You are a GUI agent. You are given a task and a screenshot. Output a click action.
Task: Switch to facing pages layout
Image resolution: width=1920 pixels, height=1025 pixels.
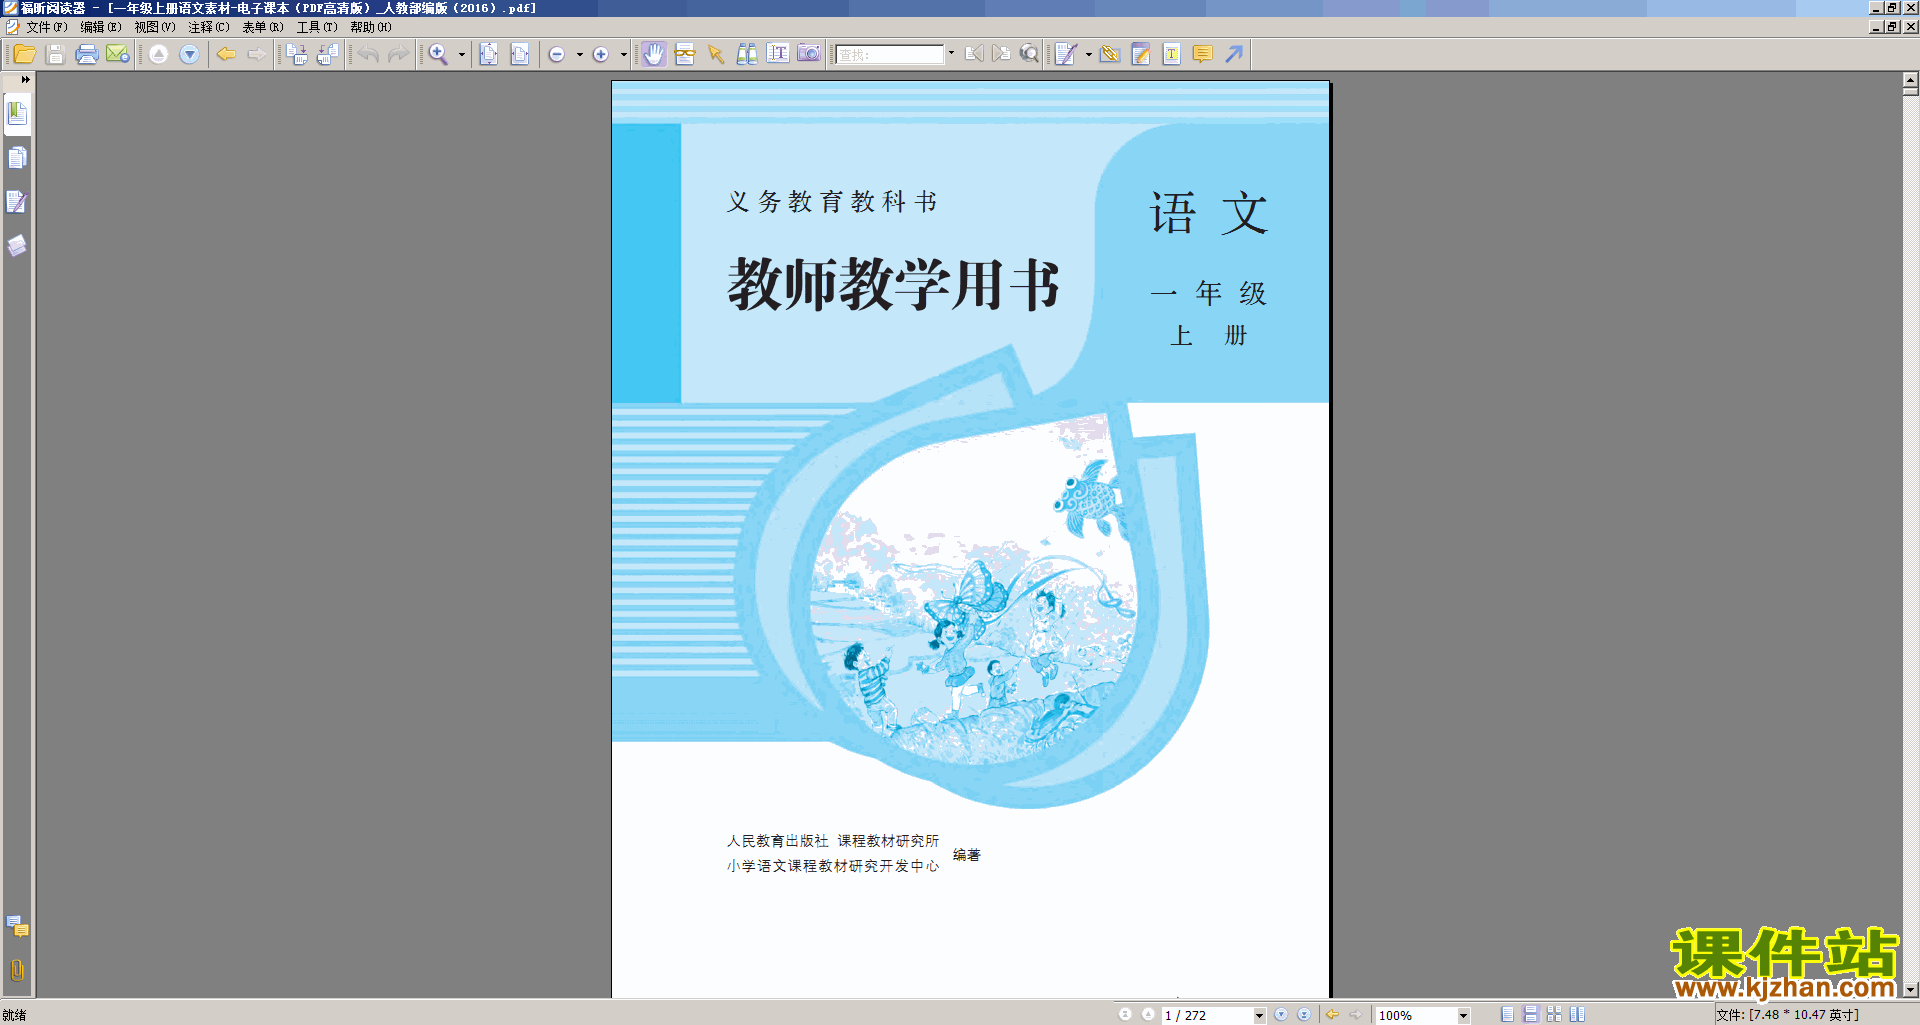1577,1014
